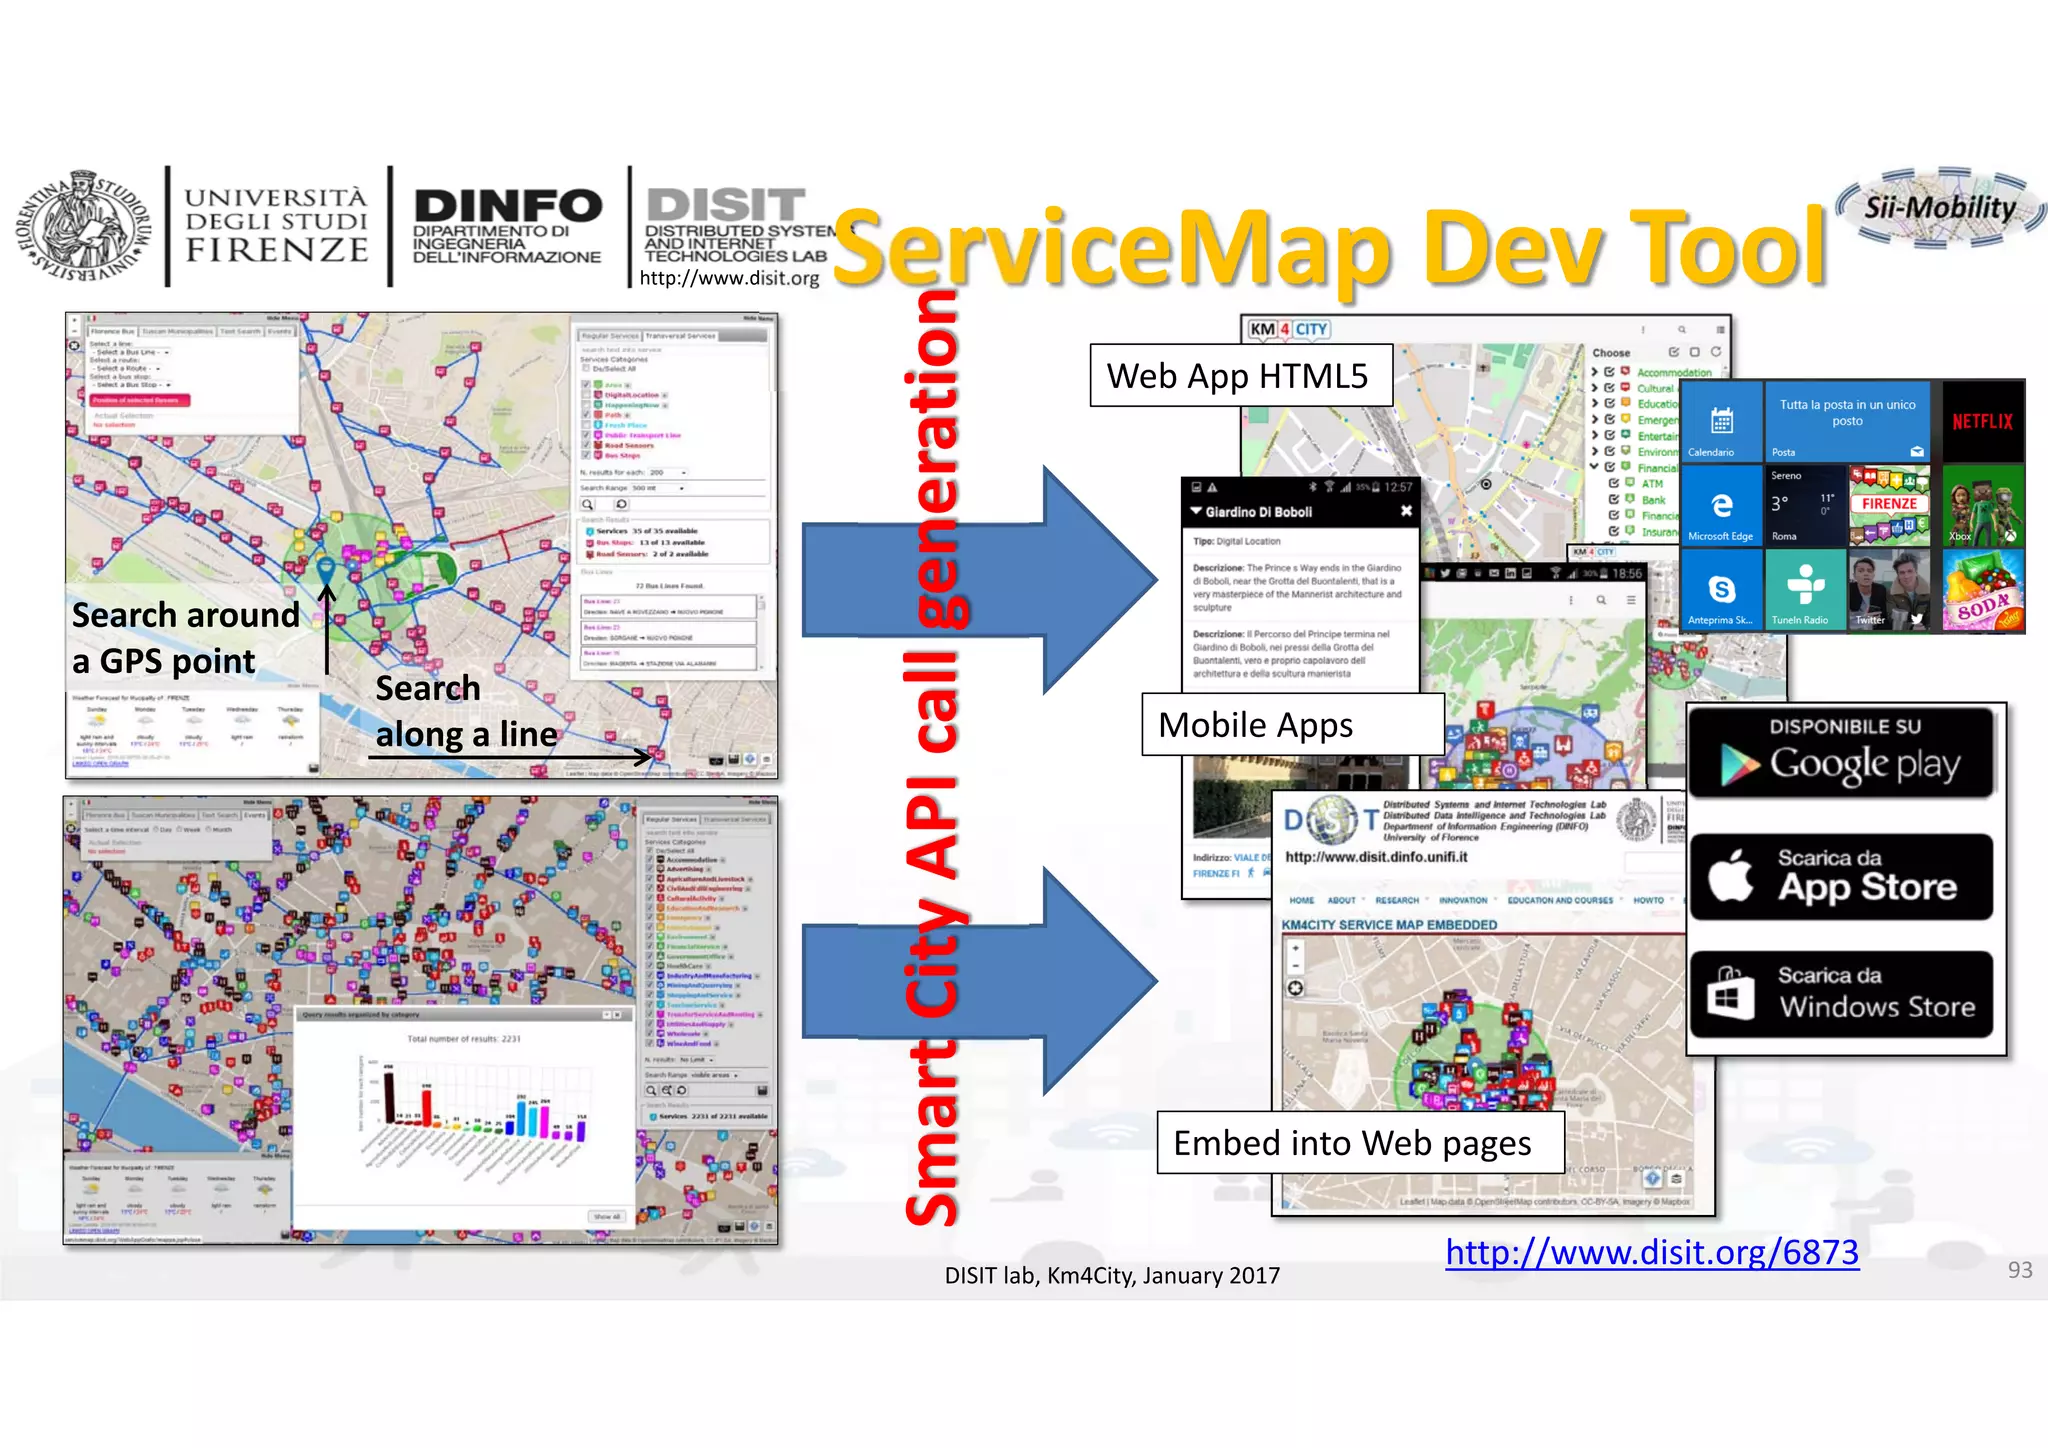Open the Search Range dropdown
The image size is (2048, 1448).
point(660,488)
